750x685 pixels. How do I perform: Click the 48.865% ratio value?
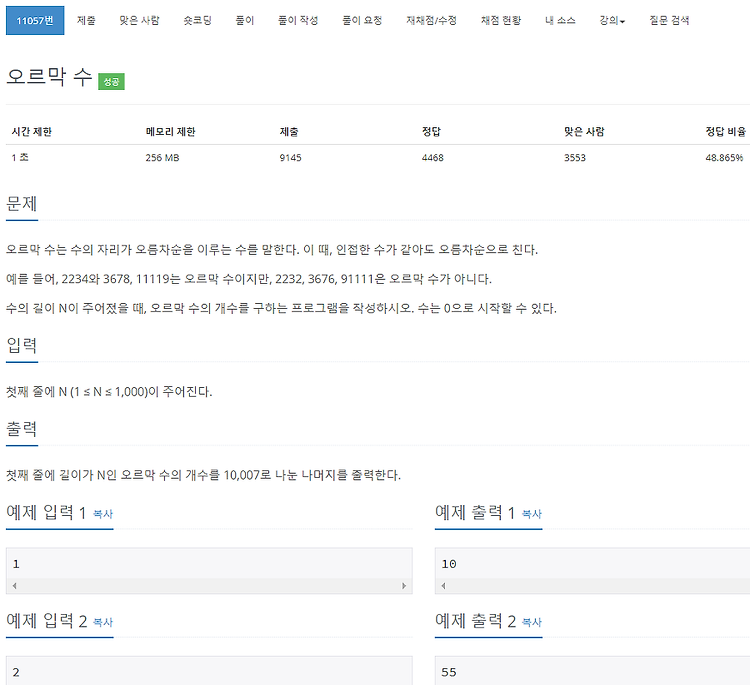(x=724, y=158)
